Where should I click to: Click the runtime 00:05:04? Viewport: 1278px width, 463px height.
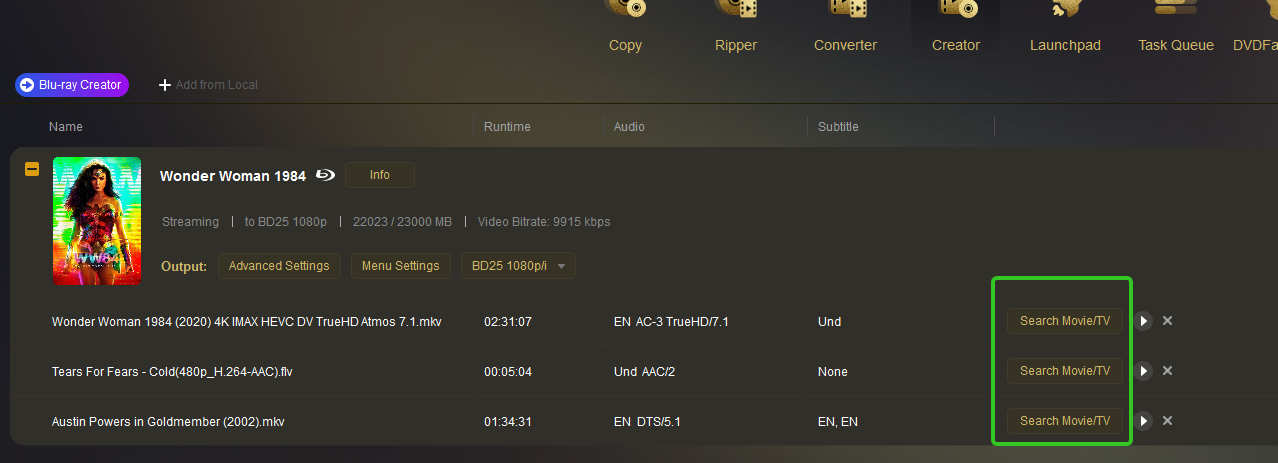point(507,372)
